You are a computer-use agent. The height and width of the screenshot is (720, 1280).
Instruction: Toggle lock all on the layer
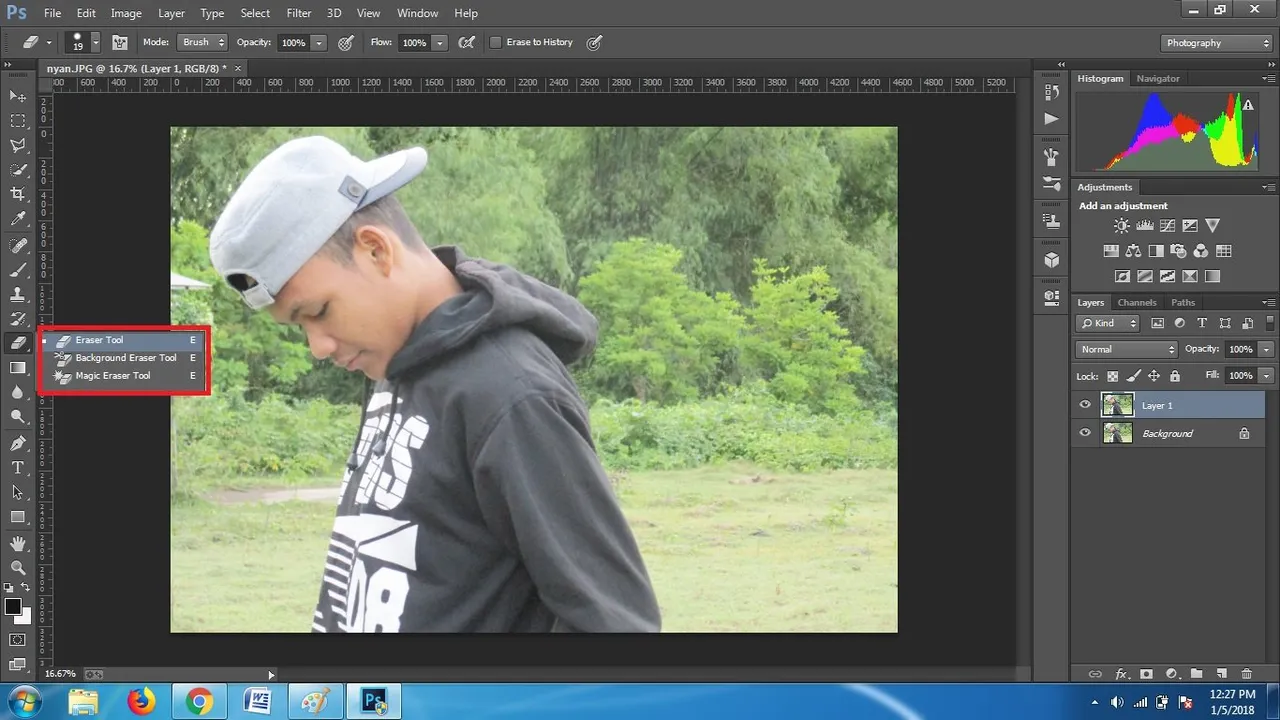pyautogui.click(x=1175, y=376)
